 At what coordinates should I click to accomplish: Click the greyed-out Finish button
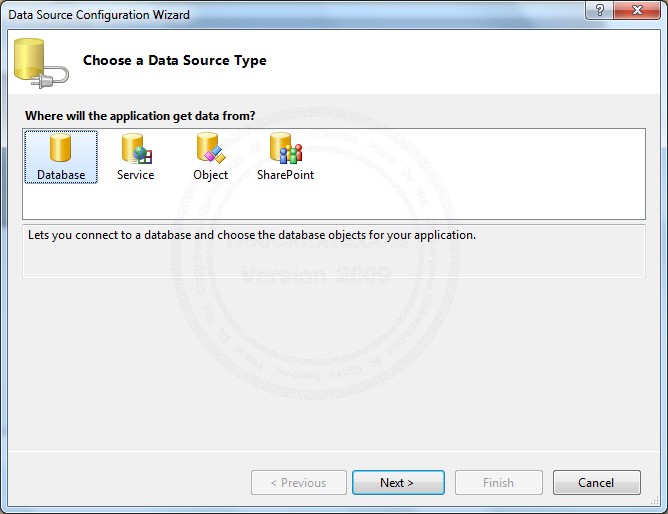[x=498, y=483]
